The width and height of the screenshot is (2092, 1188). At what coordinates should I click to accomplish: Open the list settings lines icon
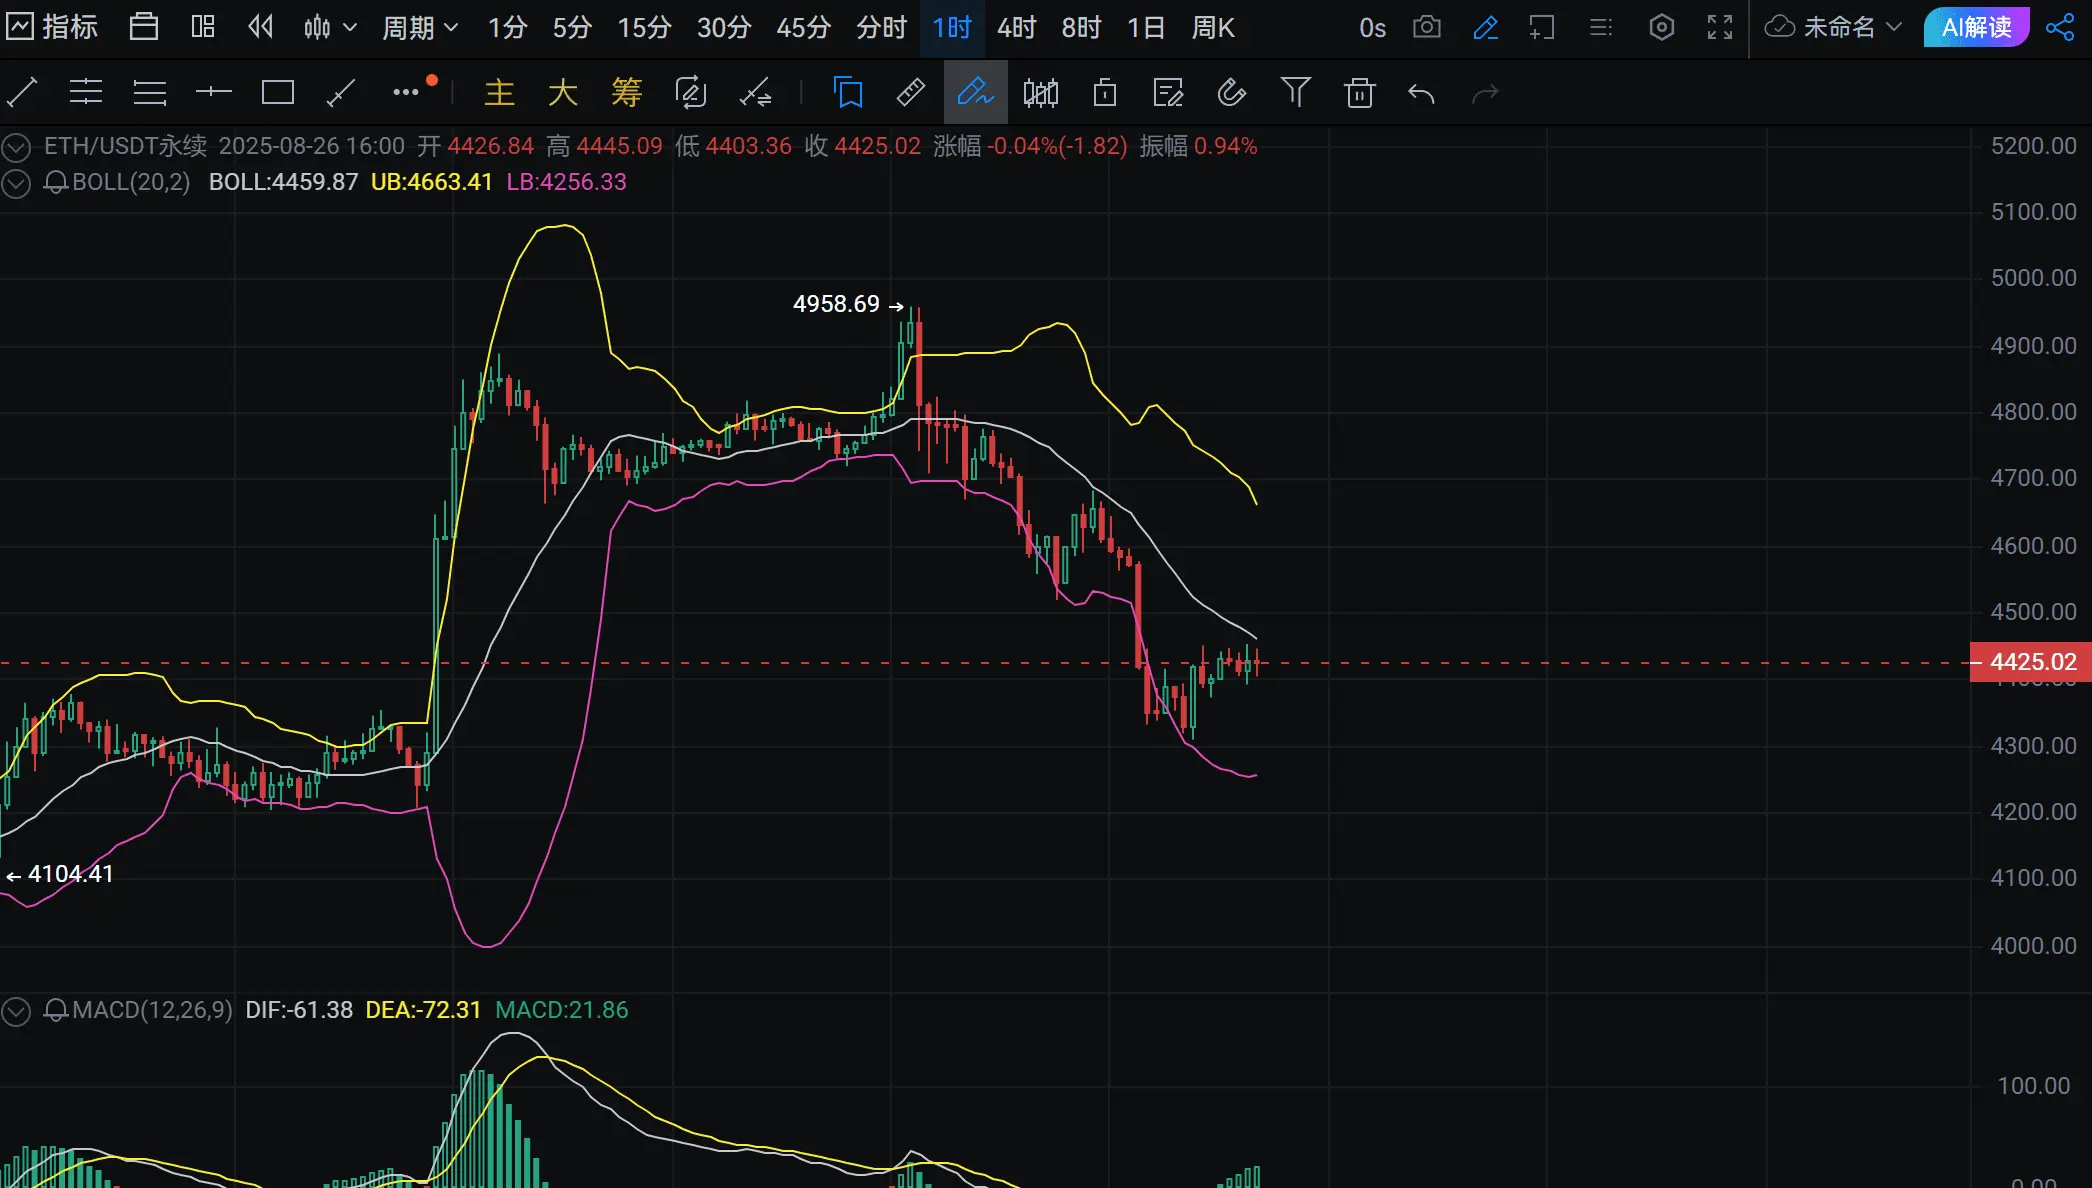[1601, 27]
